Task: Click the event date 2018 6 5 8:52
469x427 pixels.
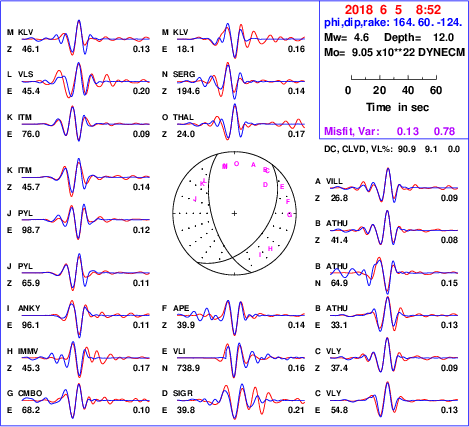Action: pyautogui.click(x=393, y=10)
